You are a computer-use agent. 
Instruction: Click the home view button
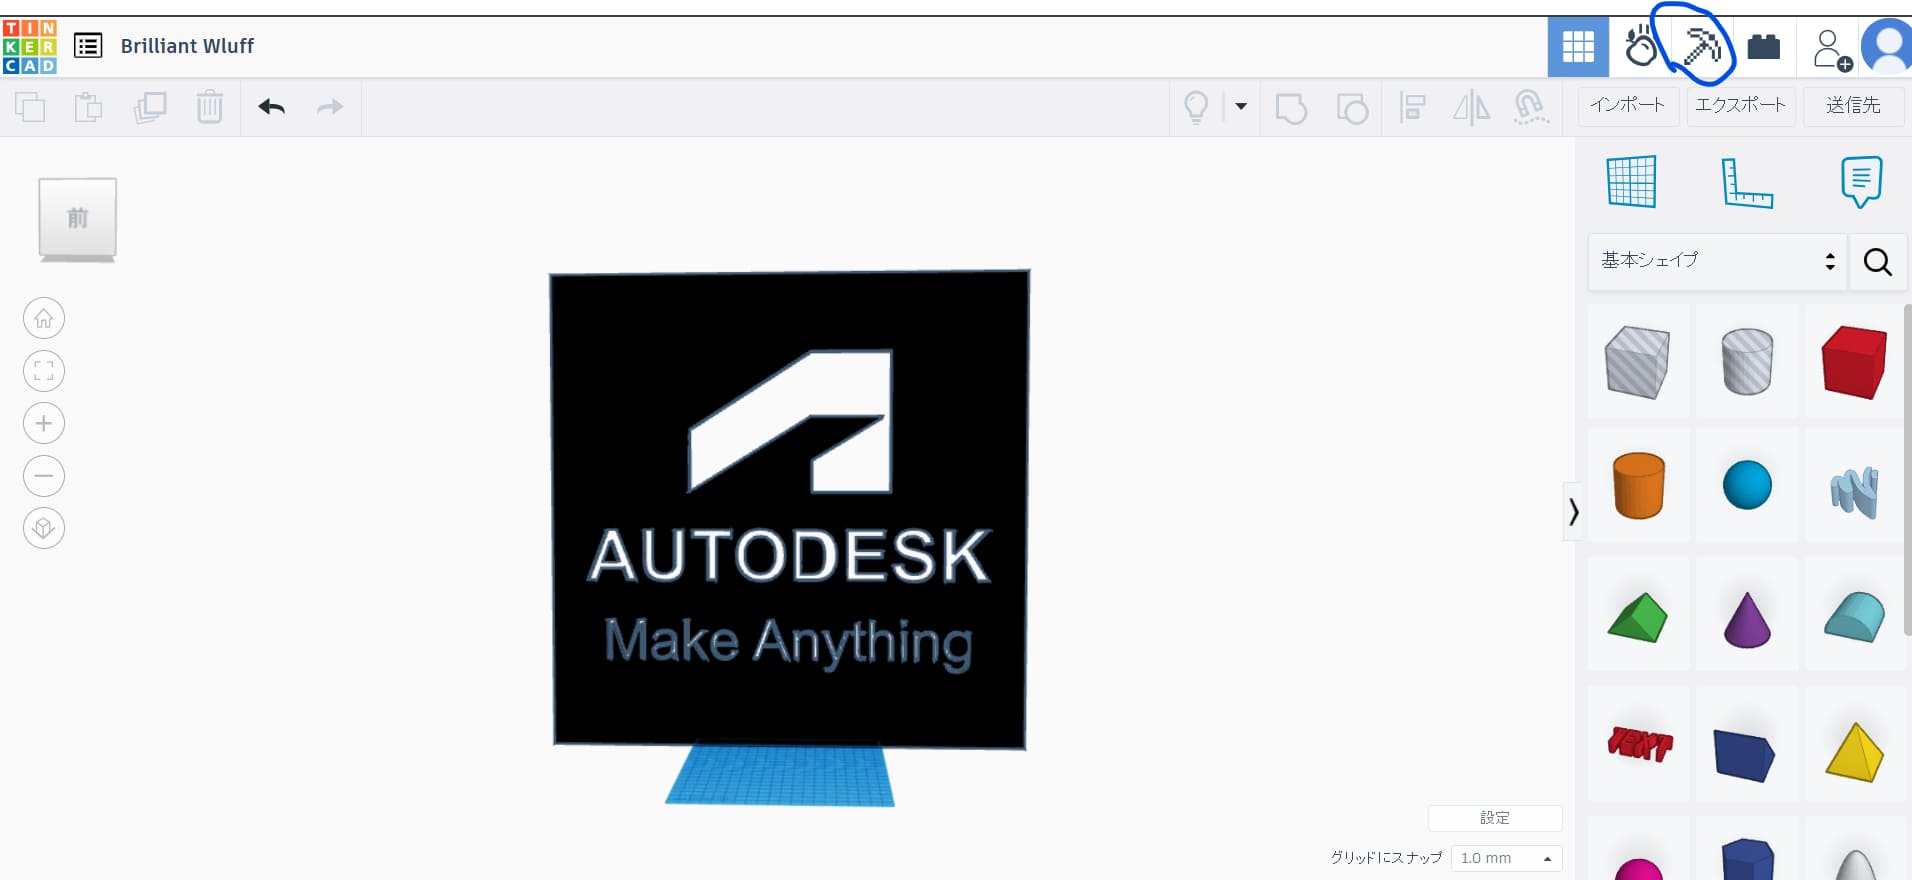click(x=44, y=319)
